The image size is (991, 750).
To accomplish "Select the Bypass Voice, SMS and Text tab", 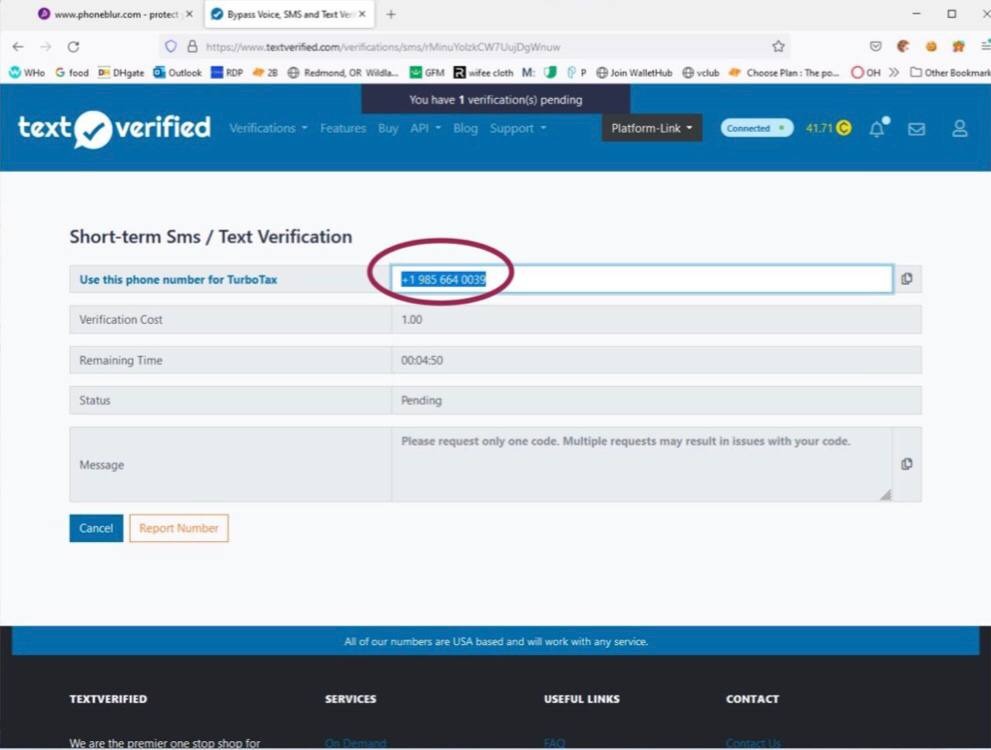I will [290, 14].
